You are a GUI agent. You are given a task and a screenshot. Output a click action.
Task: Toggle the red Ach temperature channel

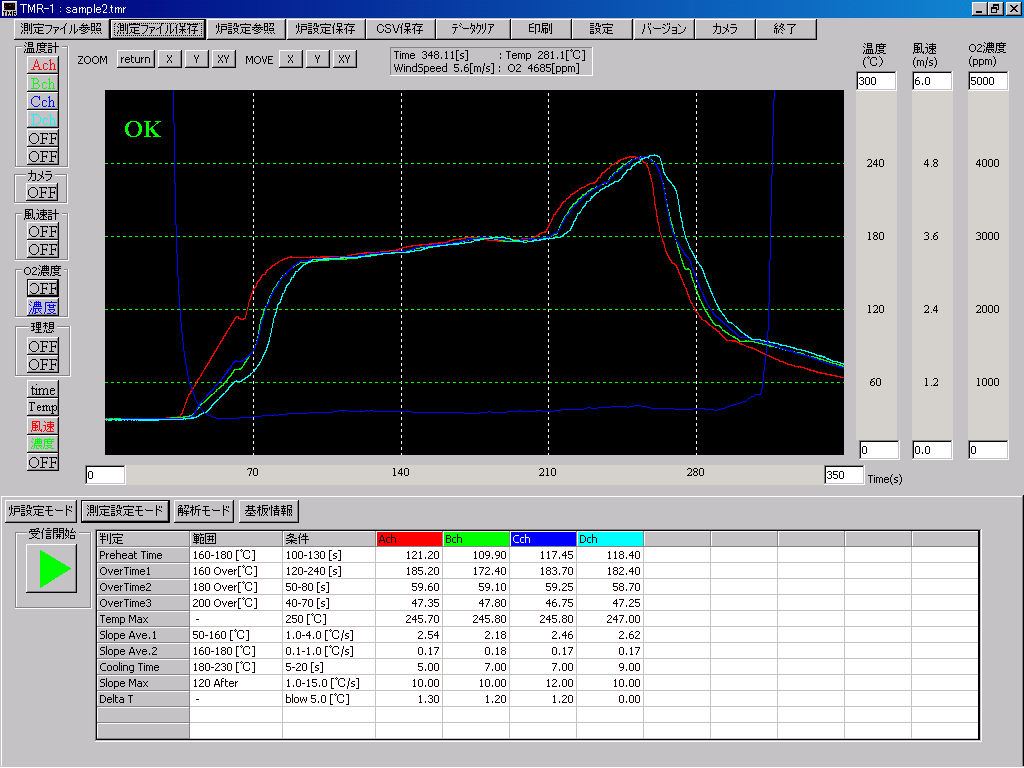43,65
